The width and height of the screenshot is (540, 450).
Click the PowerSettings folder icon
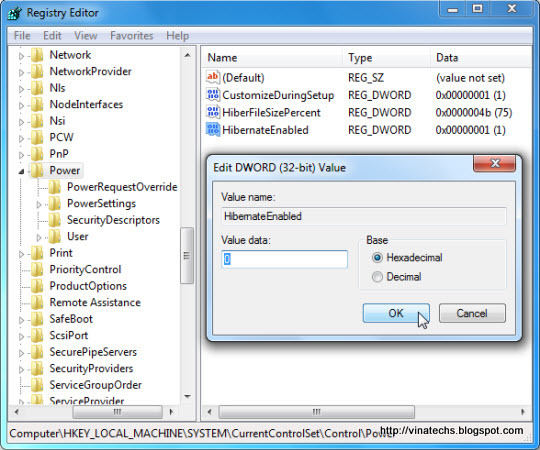click(x=55, y=203)
